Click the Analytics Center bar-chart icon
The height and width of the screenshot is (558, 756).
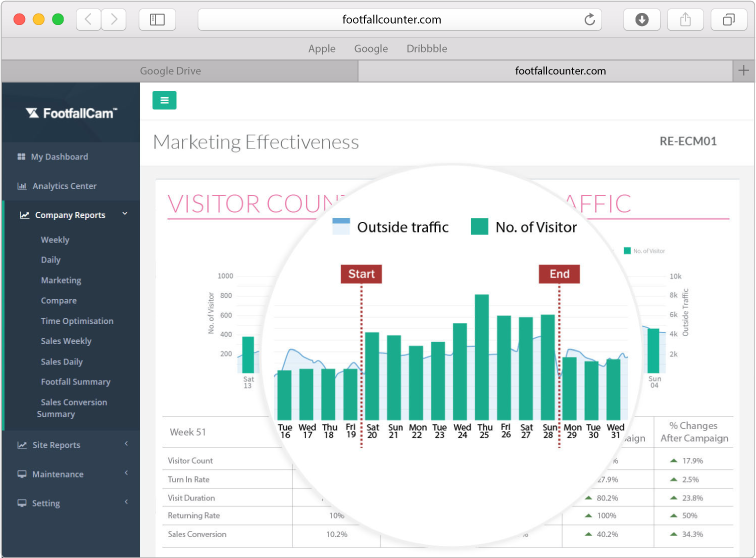(22, 186)
